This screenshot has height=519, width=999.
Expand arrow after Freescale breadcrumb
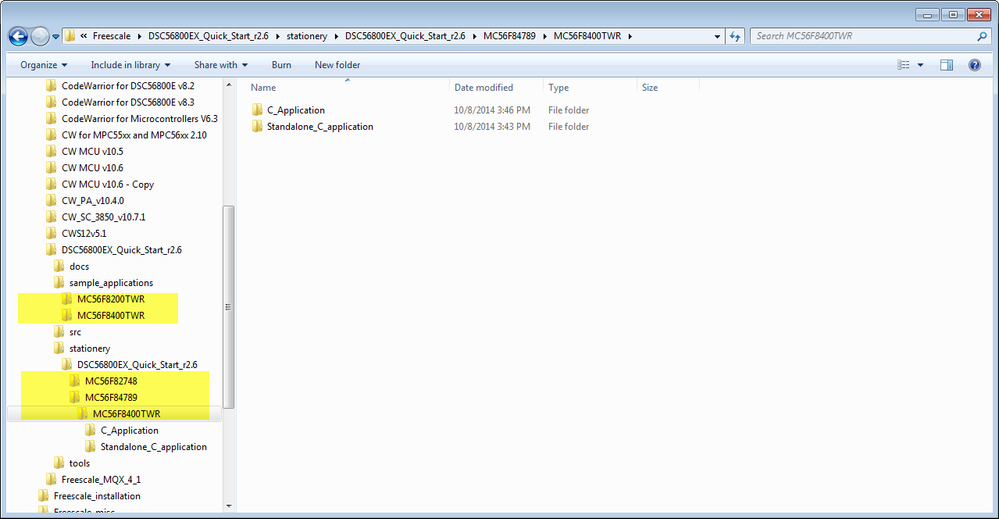[140, 36]
